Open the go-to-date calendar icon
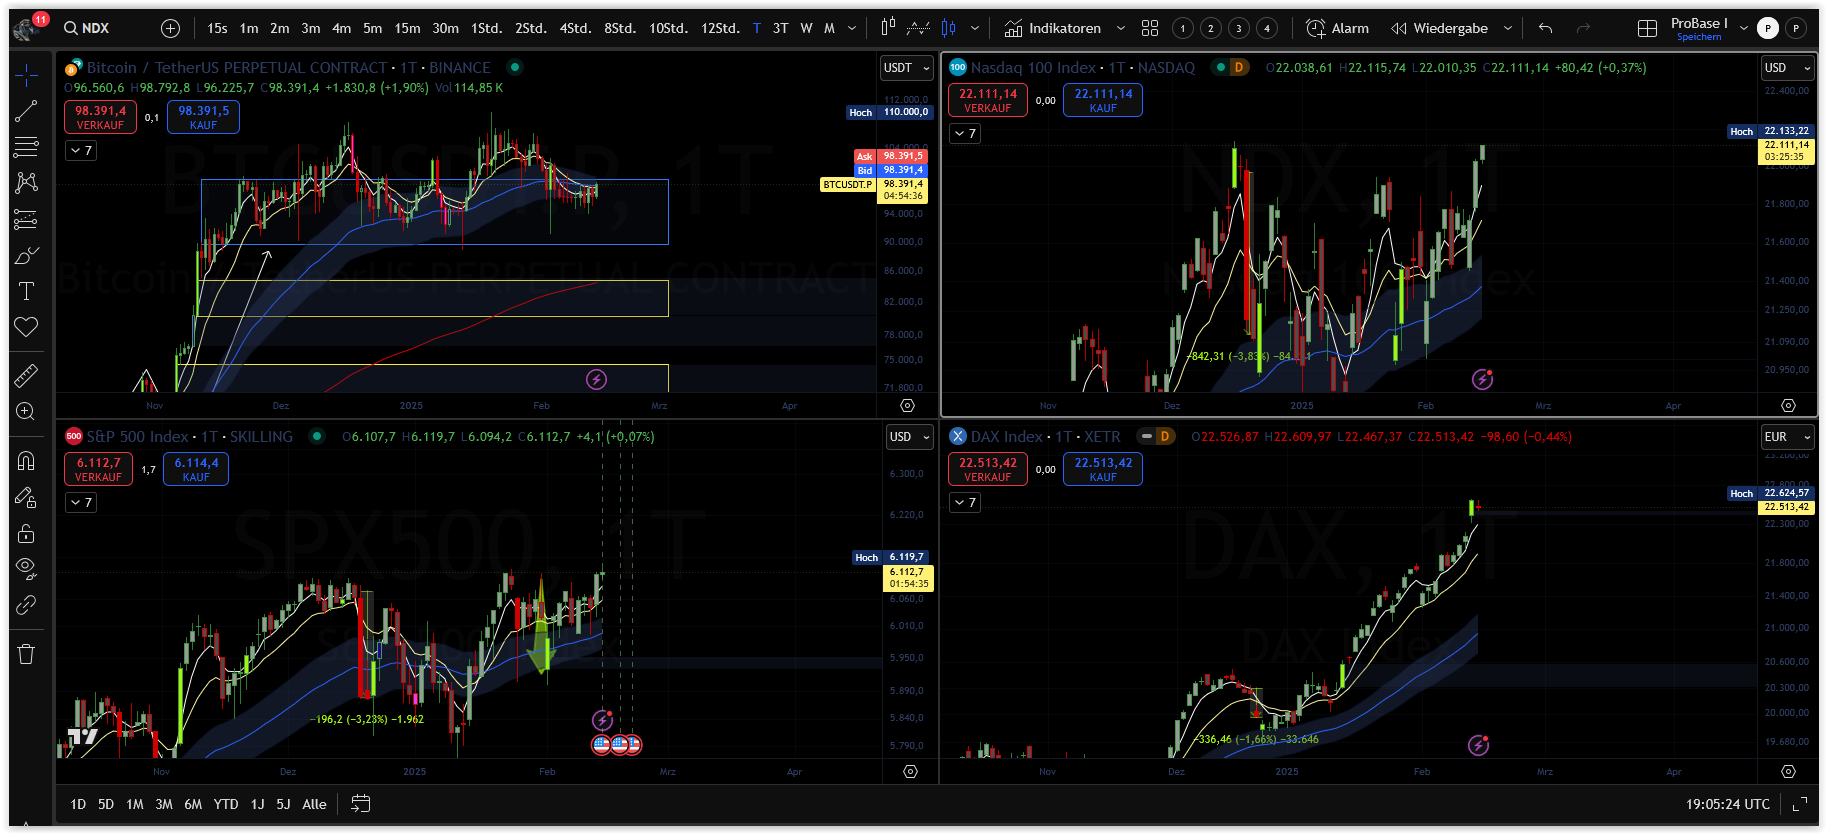This screenshot has width=1827, height=834. coord(361,804)
